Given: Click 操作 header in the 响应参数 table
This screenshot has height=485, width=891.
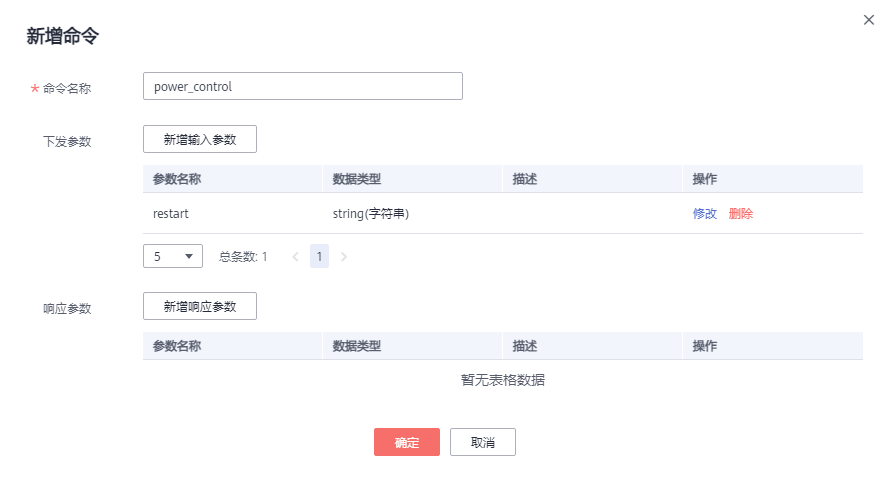Looking at the screenshot, I should tap(705, 346).
